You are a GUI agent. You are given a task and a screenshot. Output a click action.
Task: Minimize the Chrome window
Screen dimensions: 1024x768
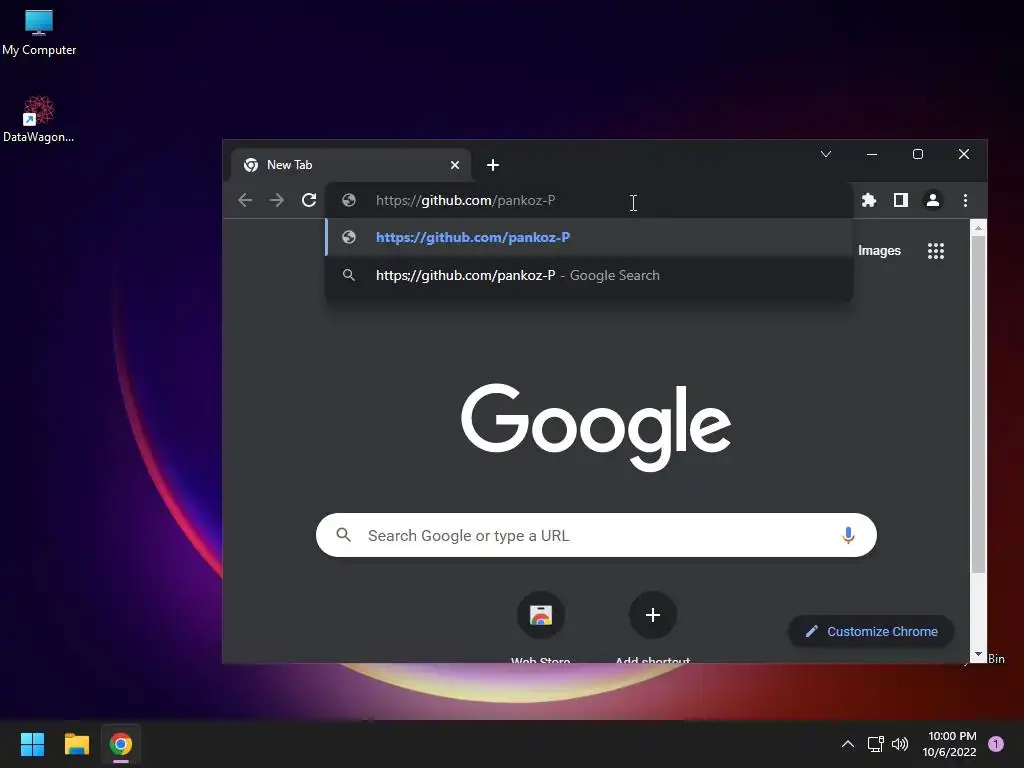[x=872, y=154]
